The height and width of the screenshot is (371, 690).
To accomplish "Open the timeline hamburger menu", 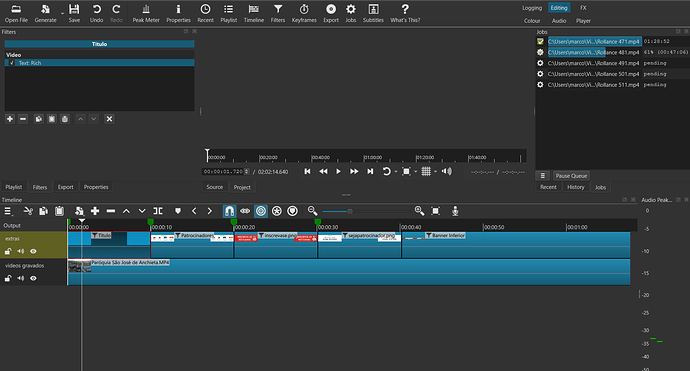I will pos(8,211).
